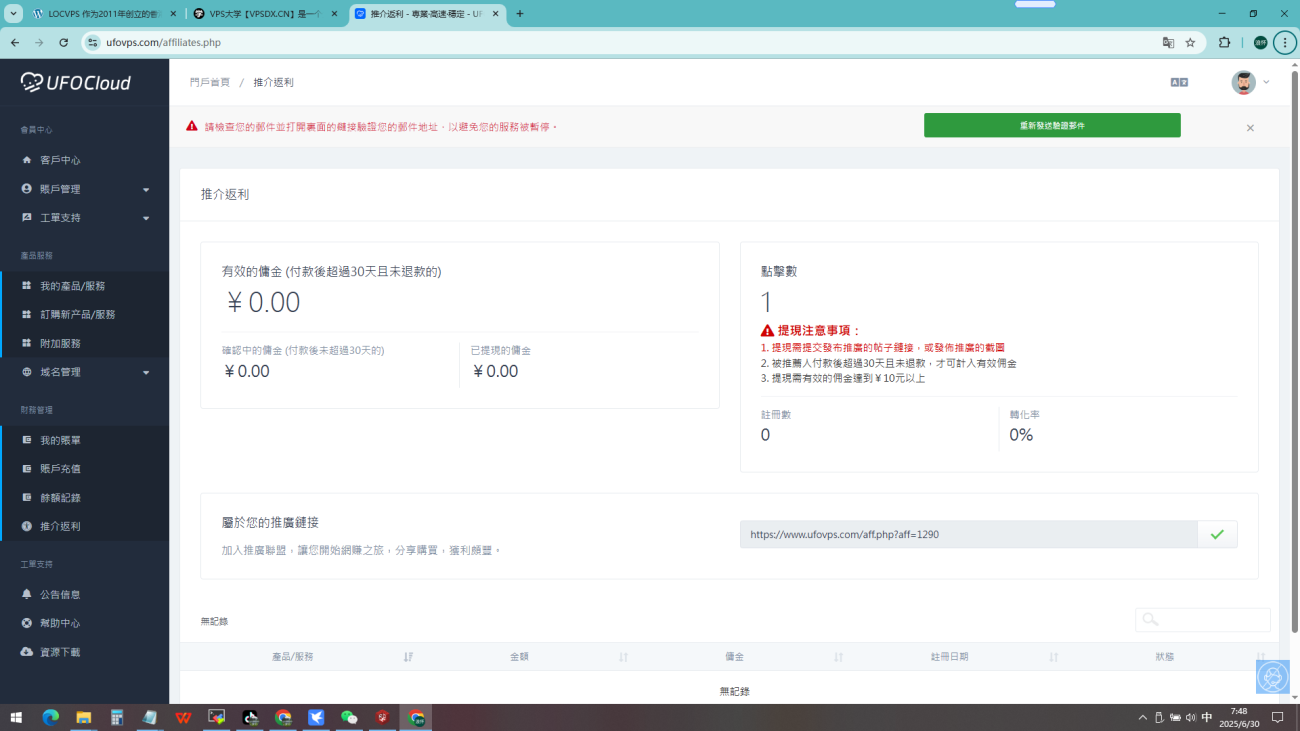The height and width of the screenshot is (731, 1300).
Task: Click the blue support chat floating icon
Action: coord(1273,677)
